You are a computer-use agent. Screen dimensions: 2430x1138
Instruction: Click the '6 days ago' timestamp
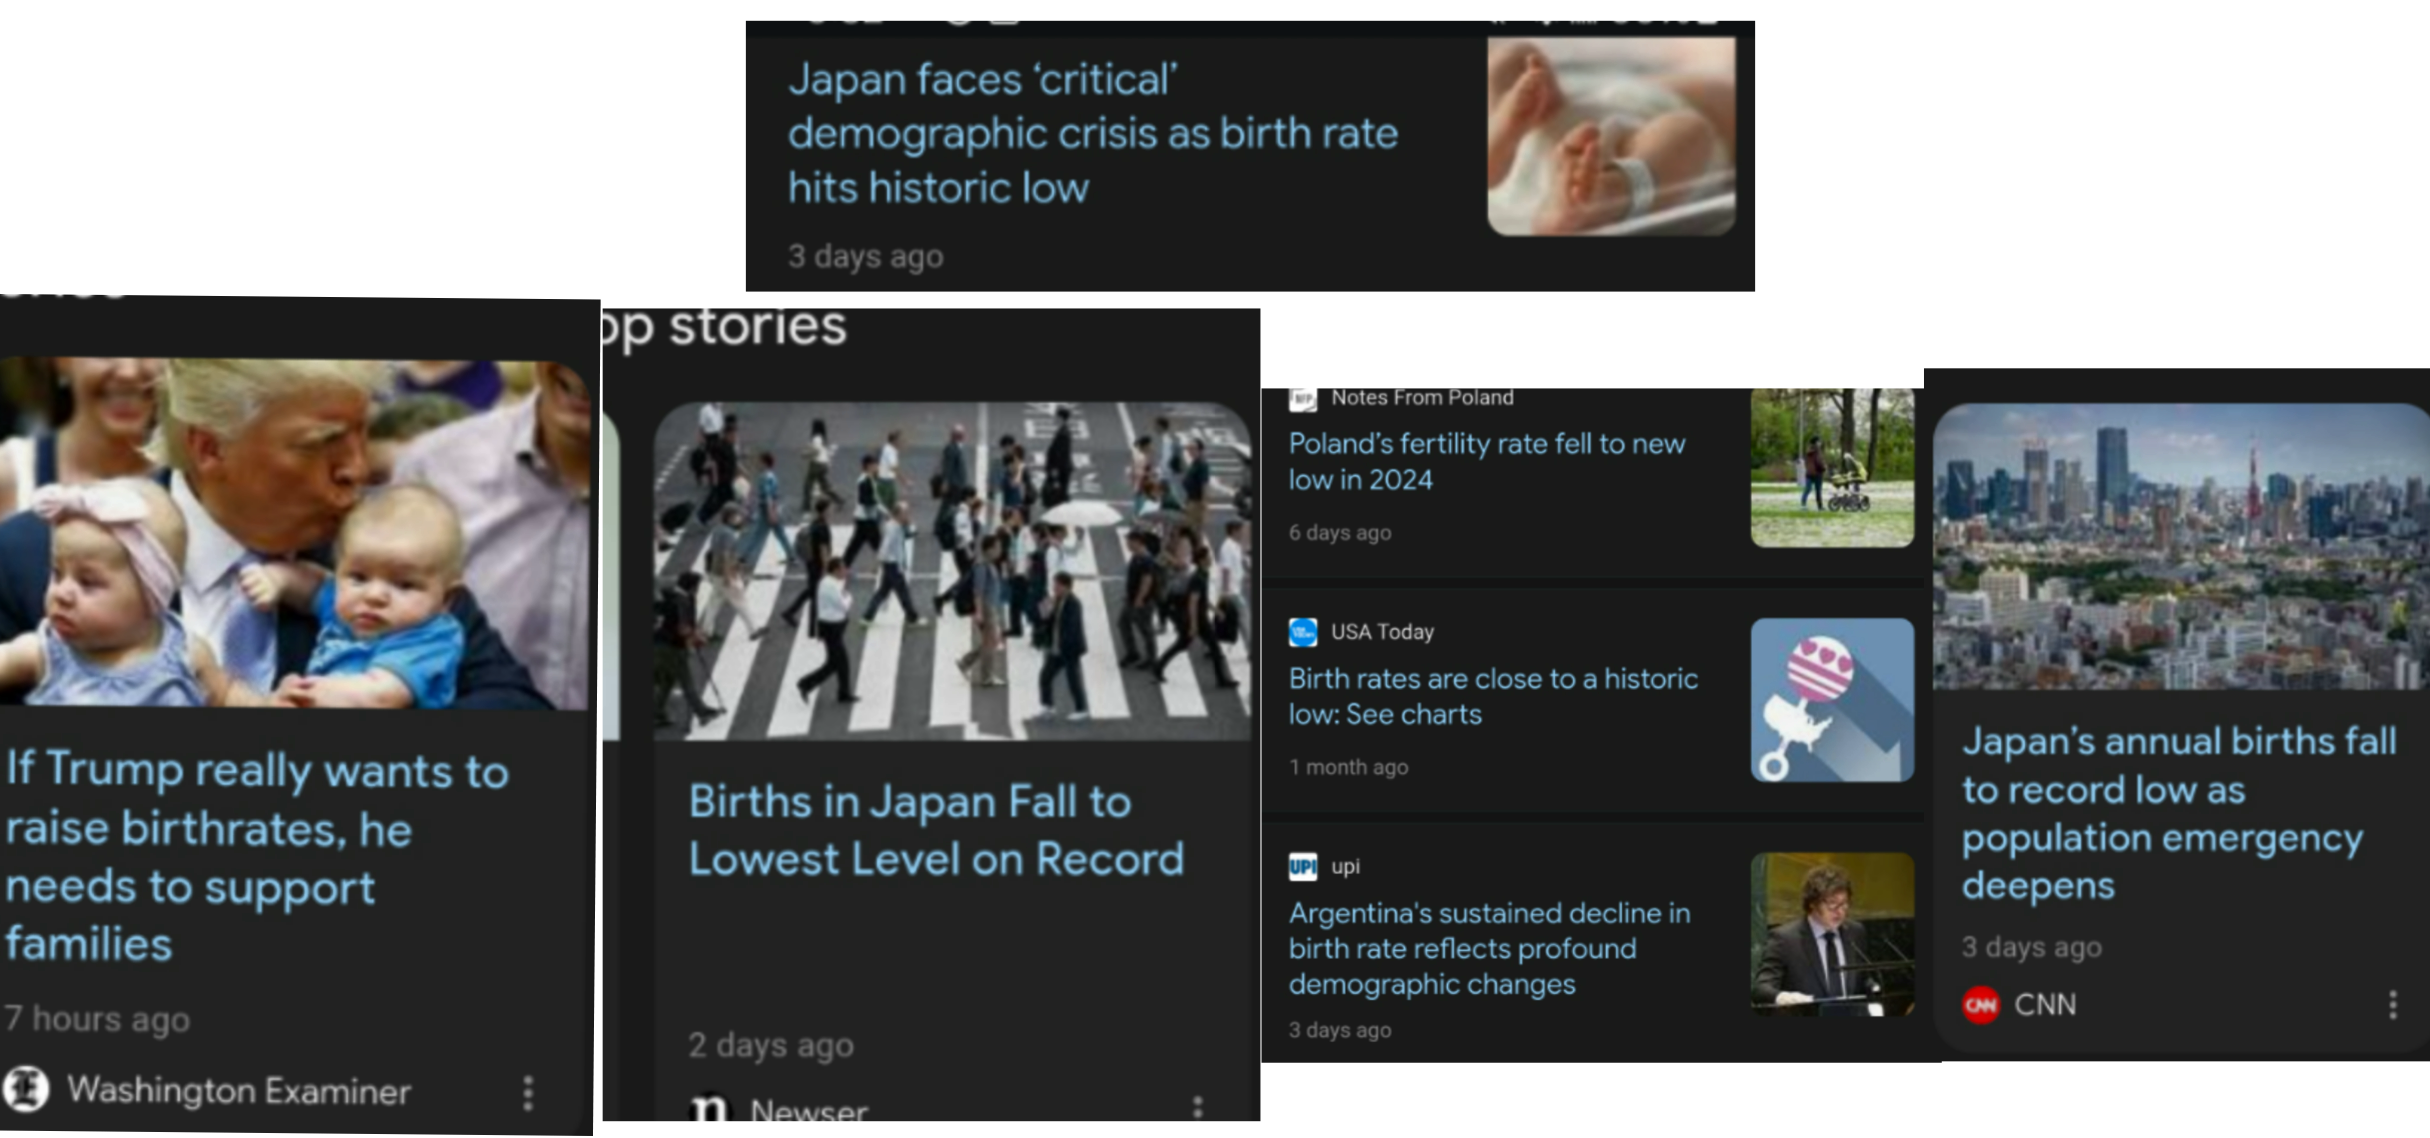(x=1340, y=532)
